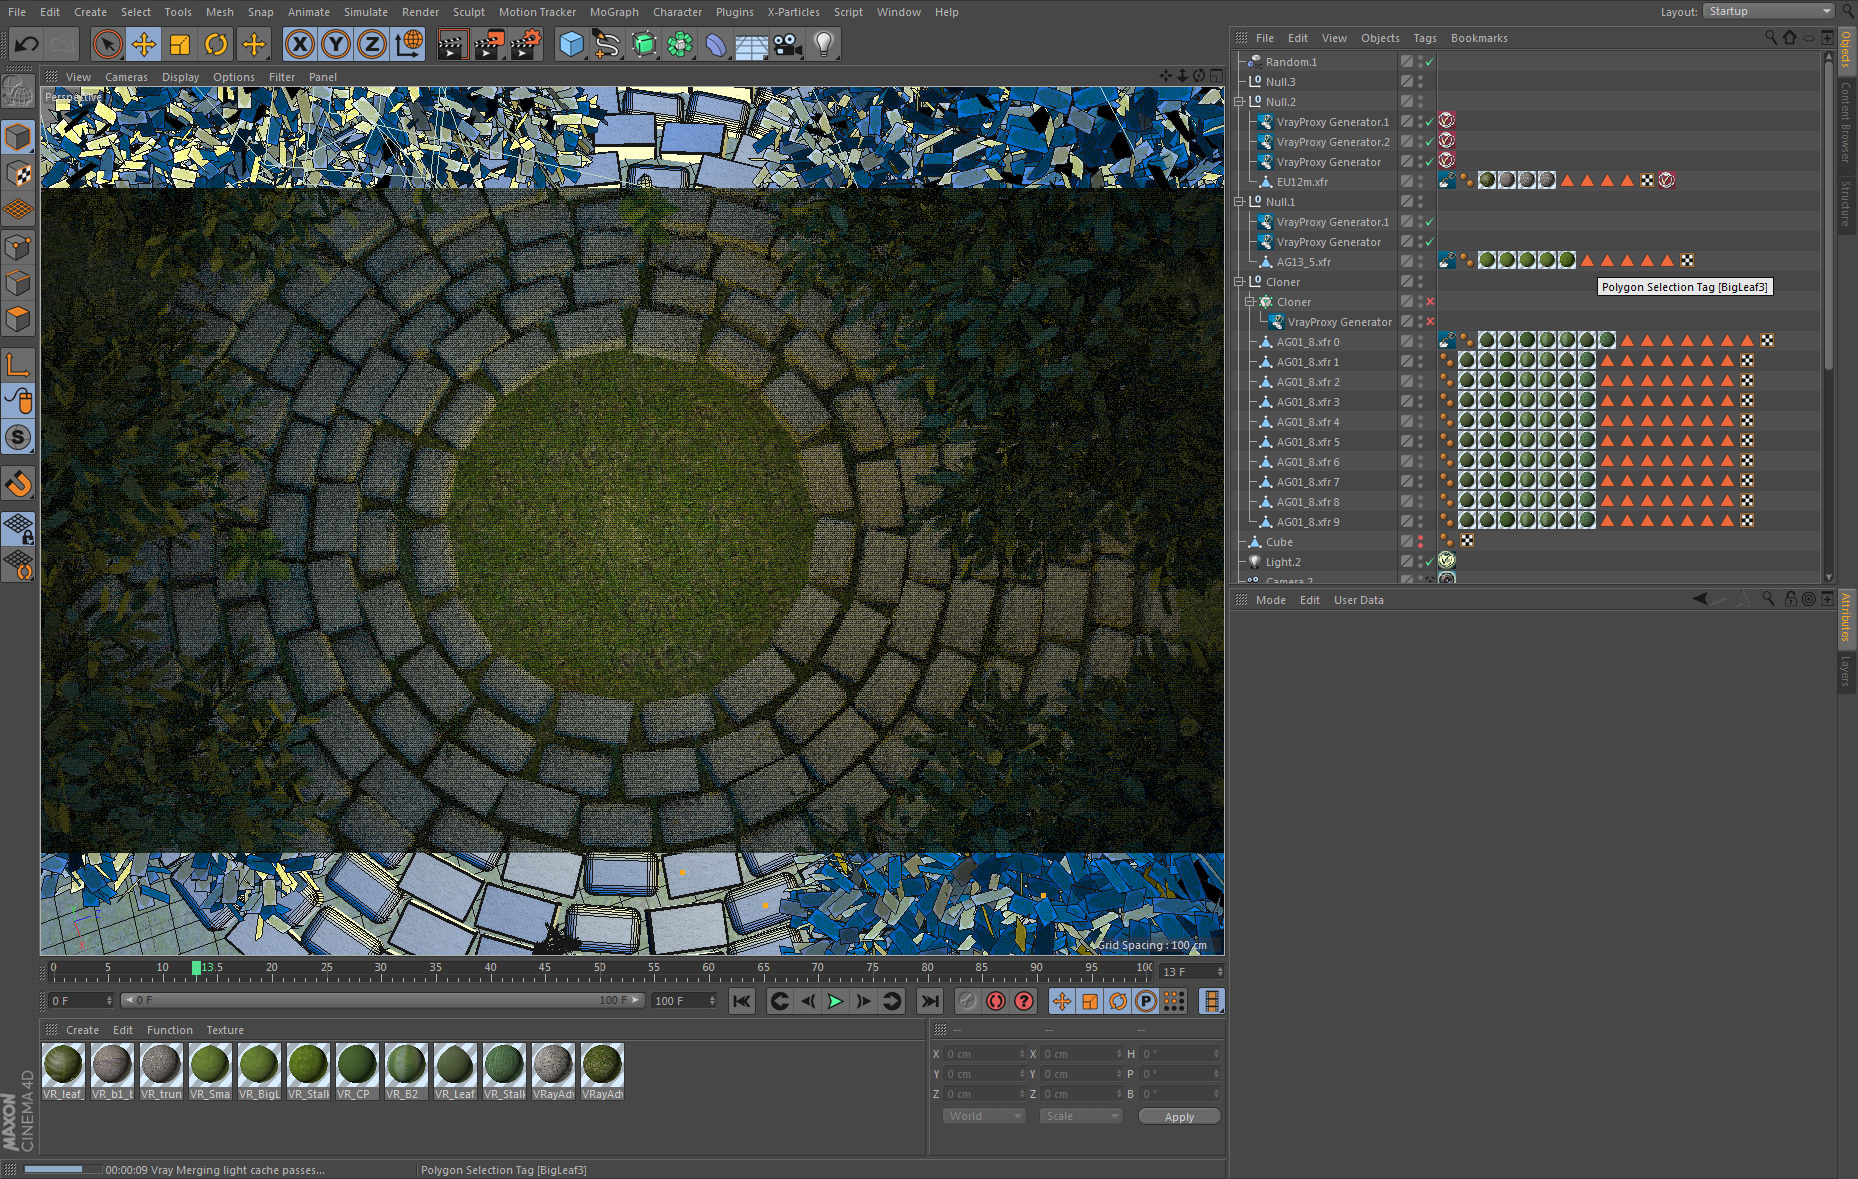Click the Apply button in coordinates panel
1858x1179 pixels.
(1179, 1117)
